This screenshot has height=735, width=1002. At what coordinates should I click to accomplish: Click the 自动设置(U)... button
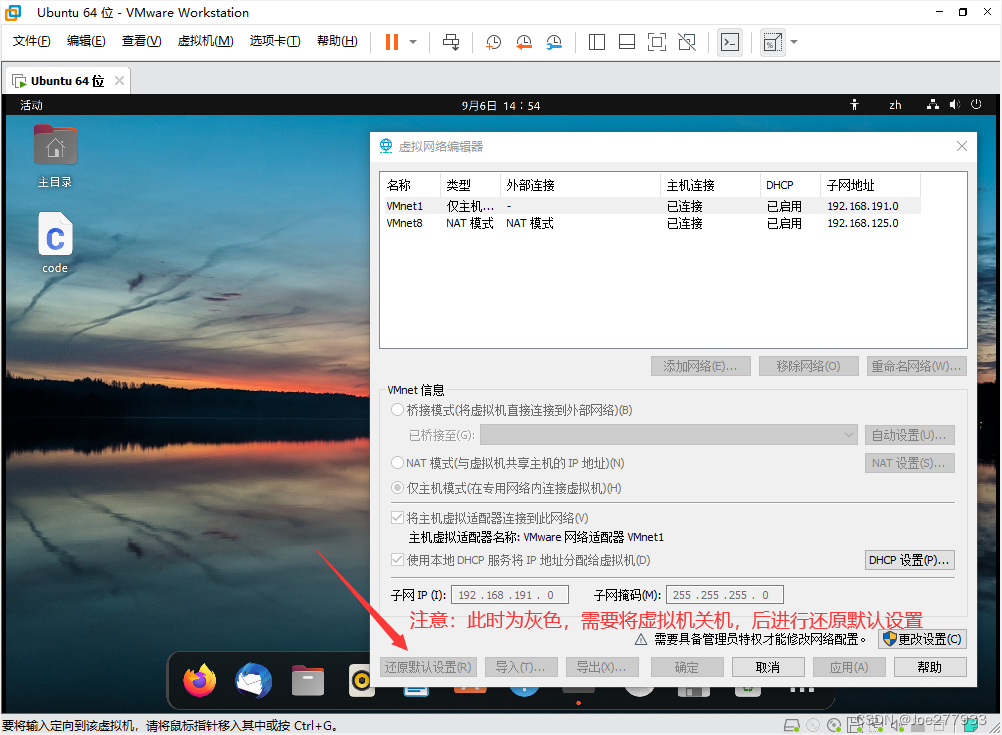point(909,435)
